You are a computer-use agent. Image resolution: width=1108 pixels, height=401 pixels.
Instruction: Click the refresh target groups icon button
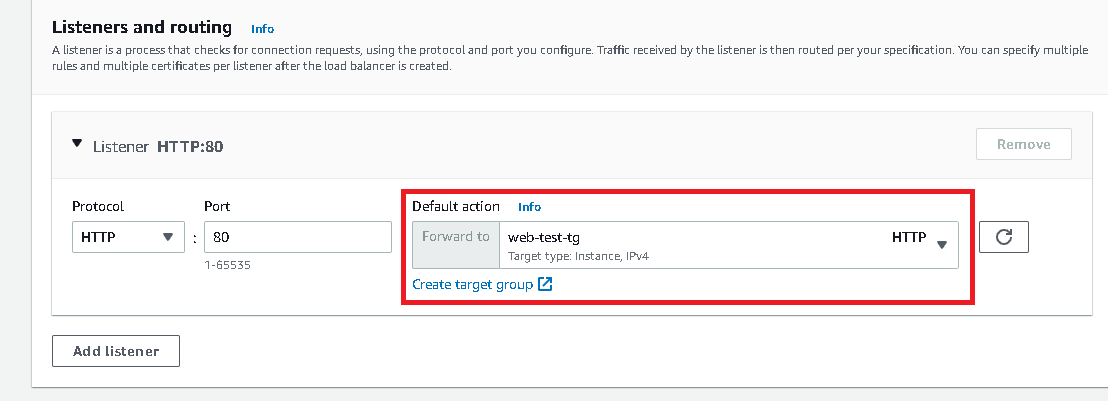[1004, 237]
